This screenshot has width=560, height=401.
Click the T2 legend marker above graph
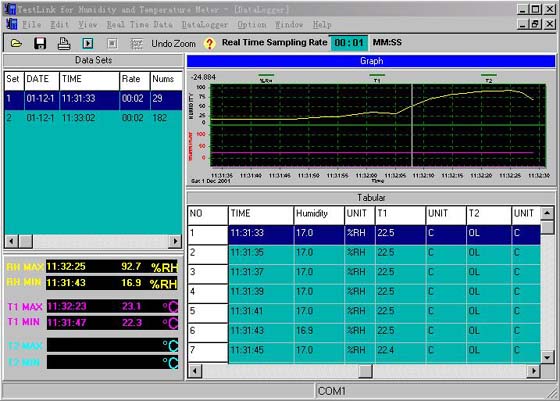pyautogui.click(x=489, y=78)
